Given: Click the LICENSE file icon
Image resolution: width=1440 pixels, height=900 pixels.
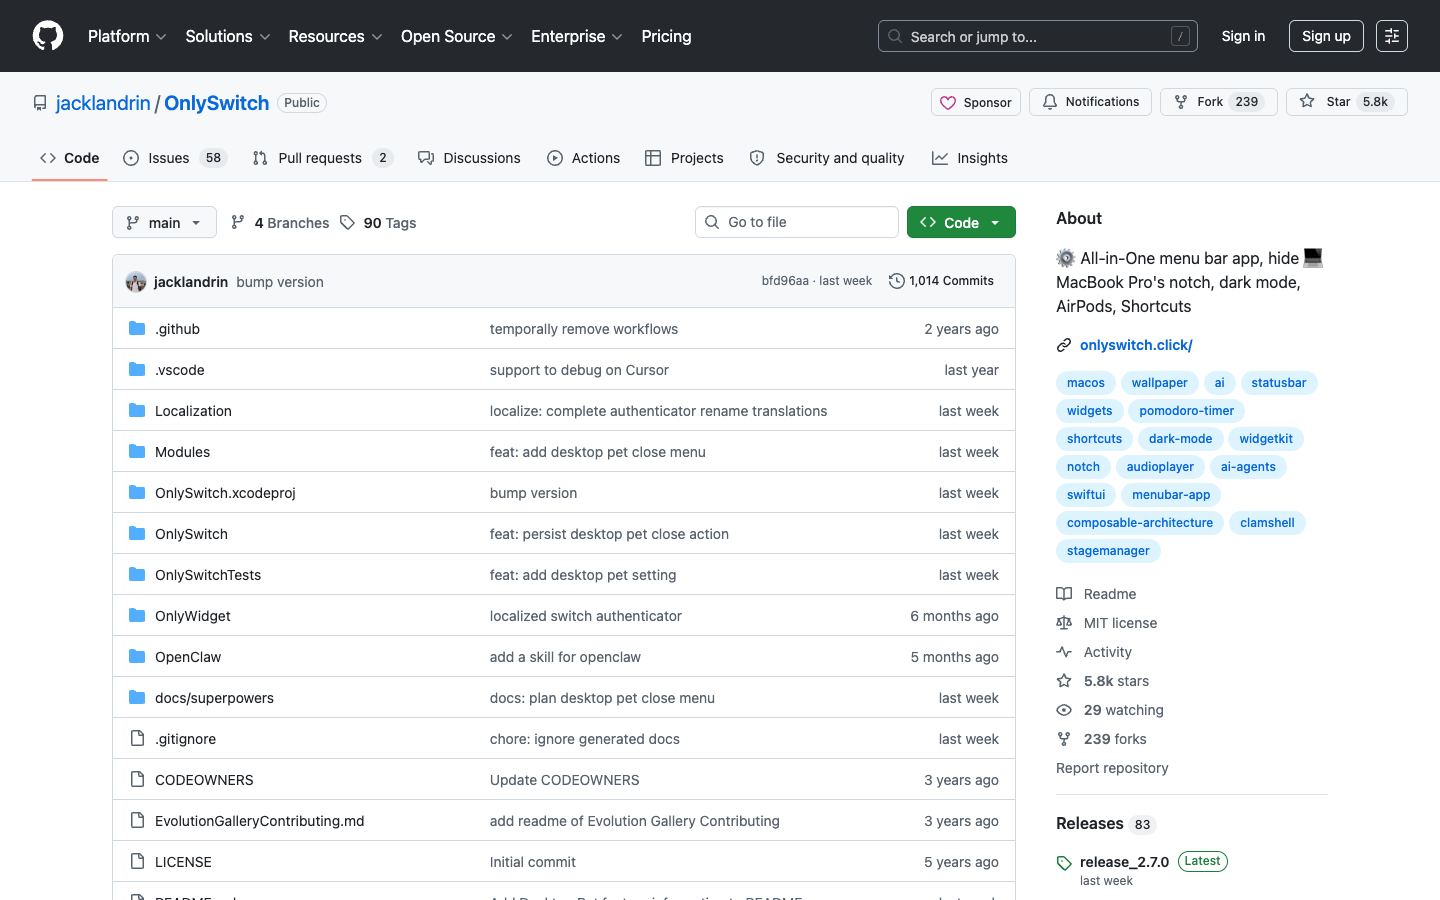Looking at the screenshot, I should [137, 861].
